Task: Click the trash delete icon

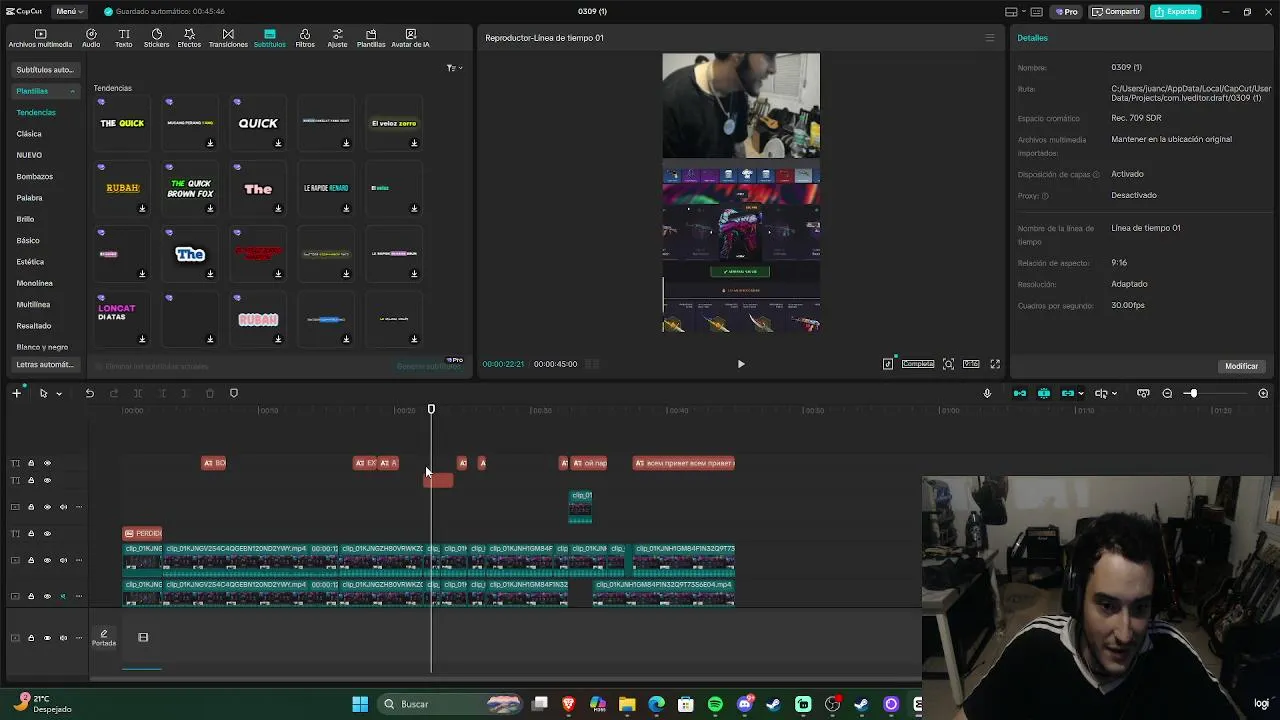Action: tap(209, 393)
